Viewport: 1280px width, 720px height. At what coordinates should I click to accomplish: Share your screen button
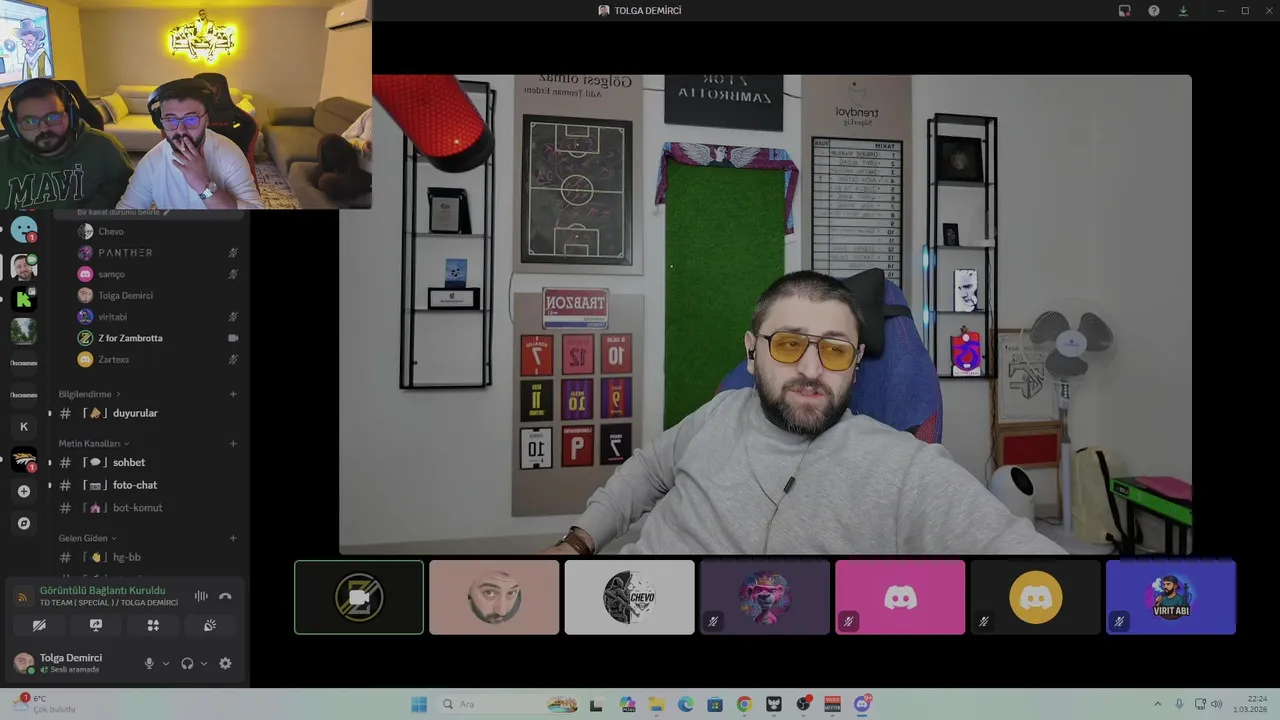(x=96, y=625)
